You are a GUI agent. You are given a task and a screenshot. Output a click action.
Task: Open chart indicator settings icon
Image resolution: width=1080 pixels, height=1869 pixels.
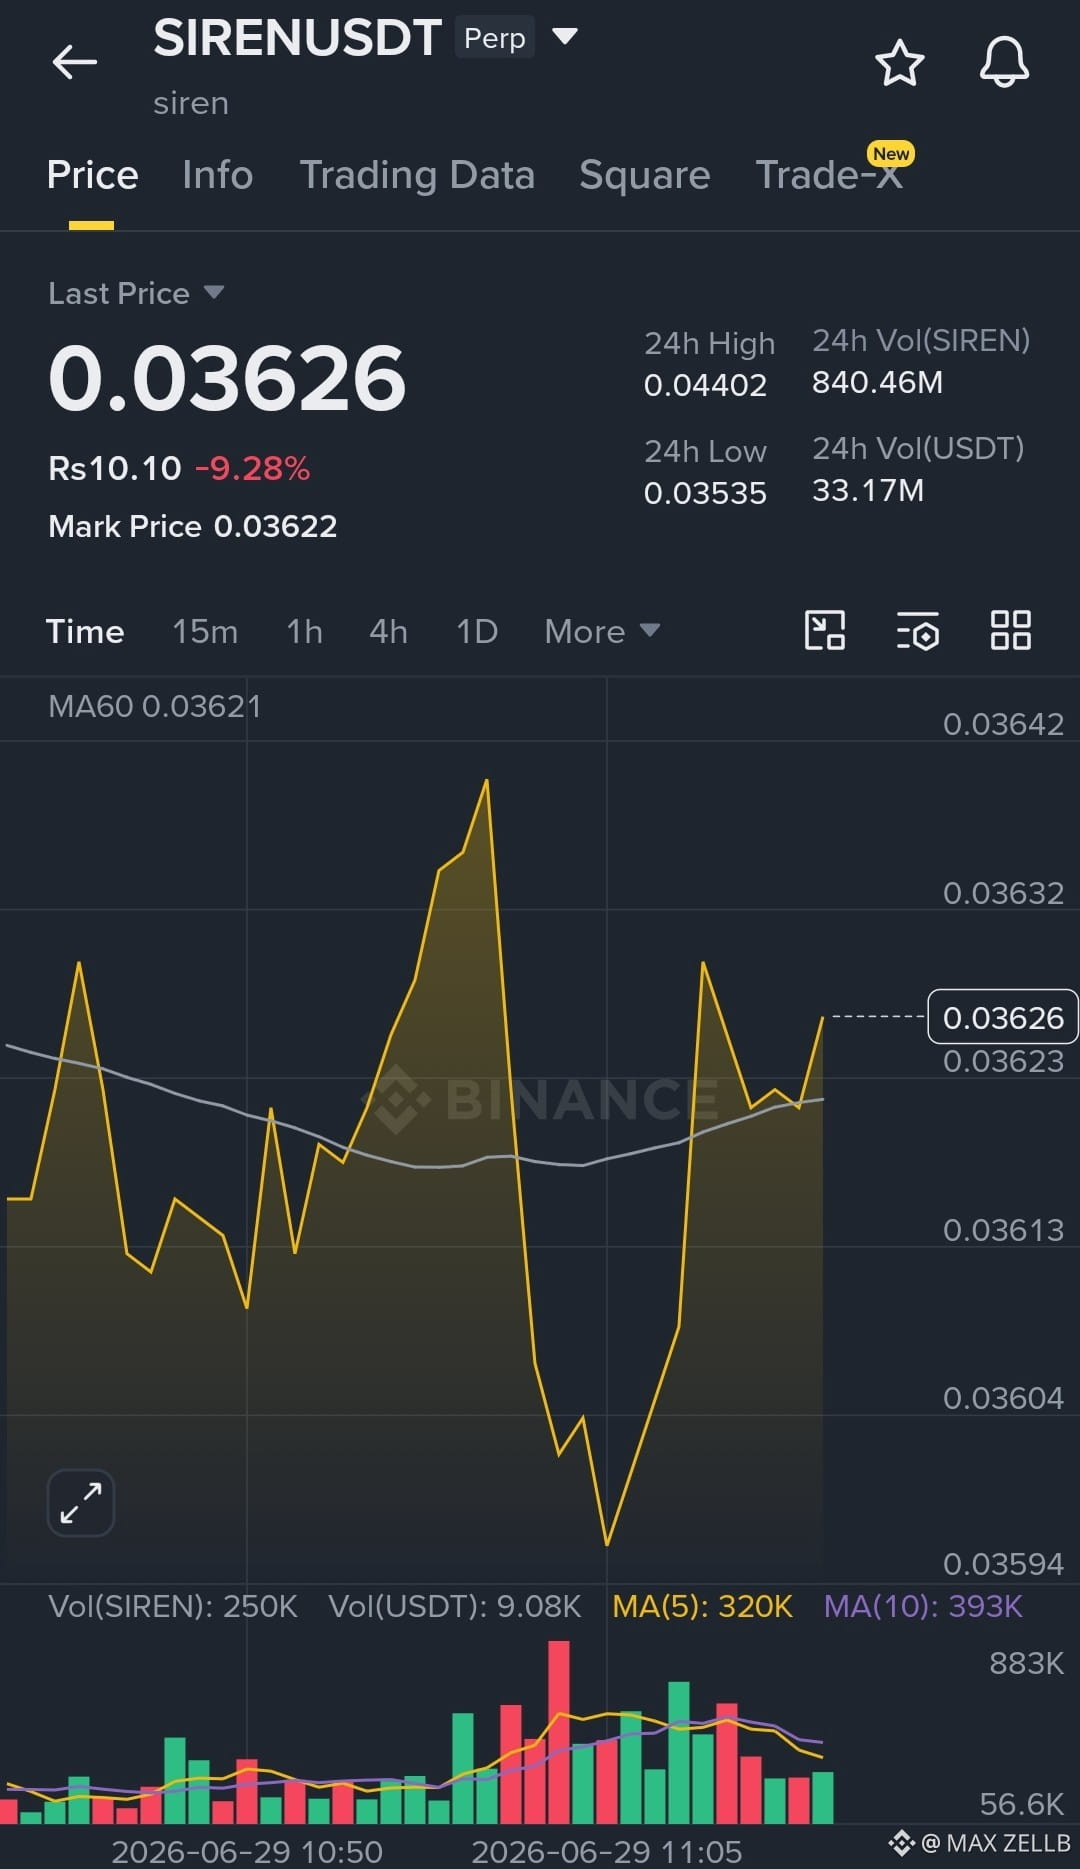pos(917,631)
